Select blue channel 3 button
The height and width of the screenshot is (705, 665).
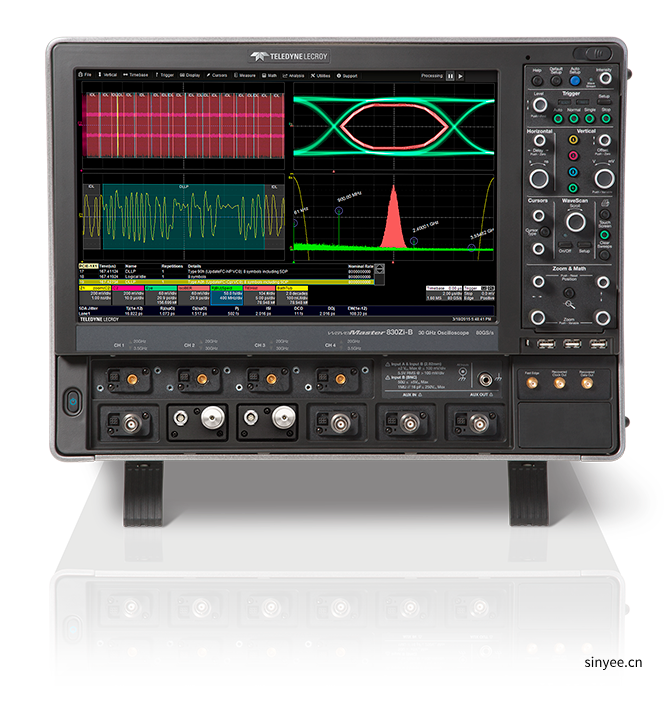pyautogui.click(x=573, y=171)
